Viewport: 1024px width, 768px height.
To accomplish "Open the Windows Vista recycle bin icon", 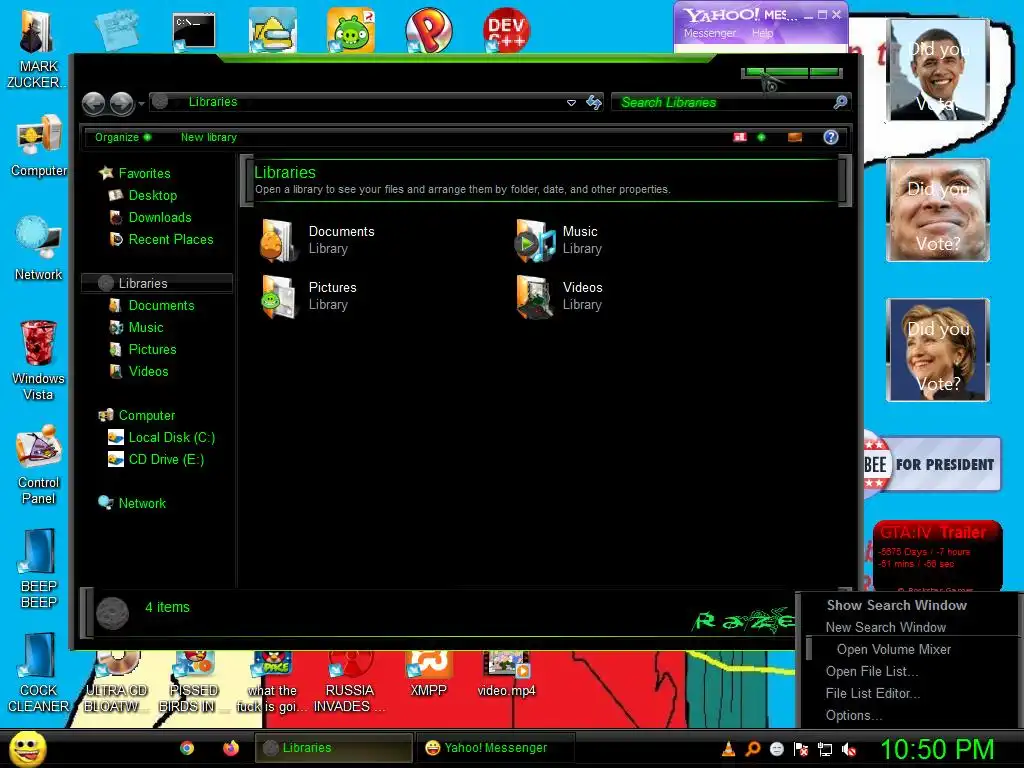I will [38, 360].
